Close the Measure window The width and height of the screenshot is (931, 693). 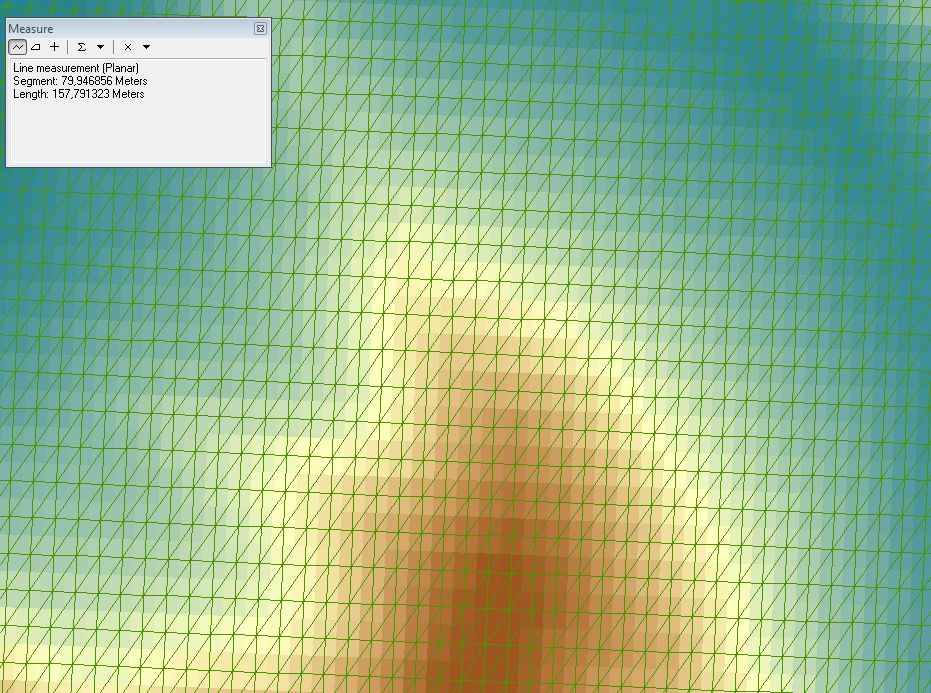260,29
